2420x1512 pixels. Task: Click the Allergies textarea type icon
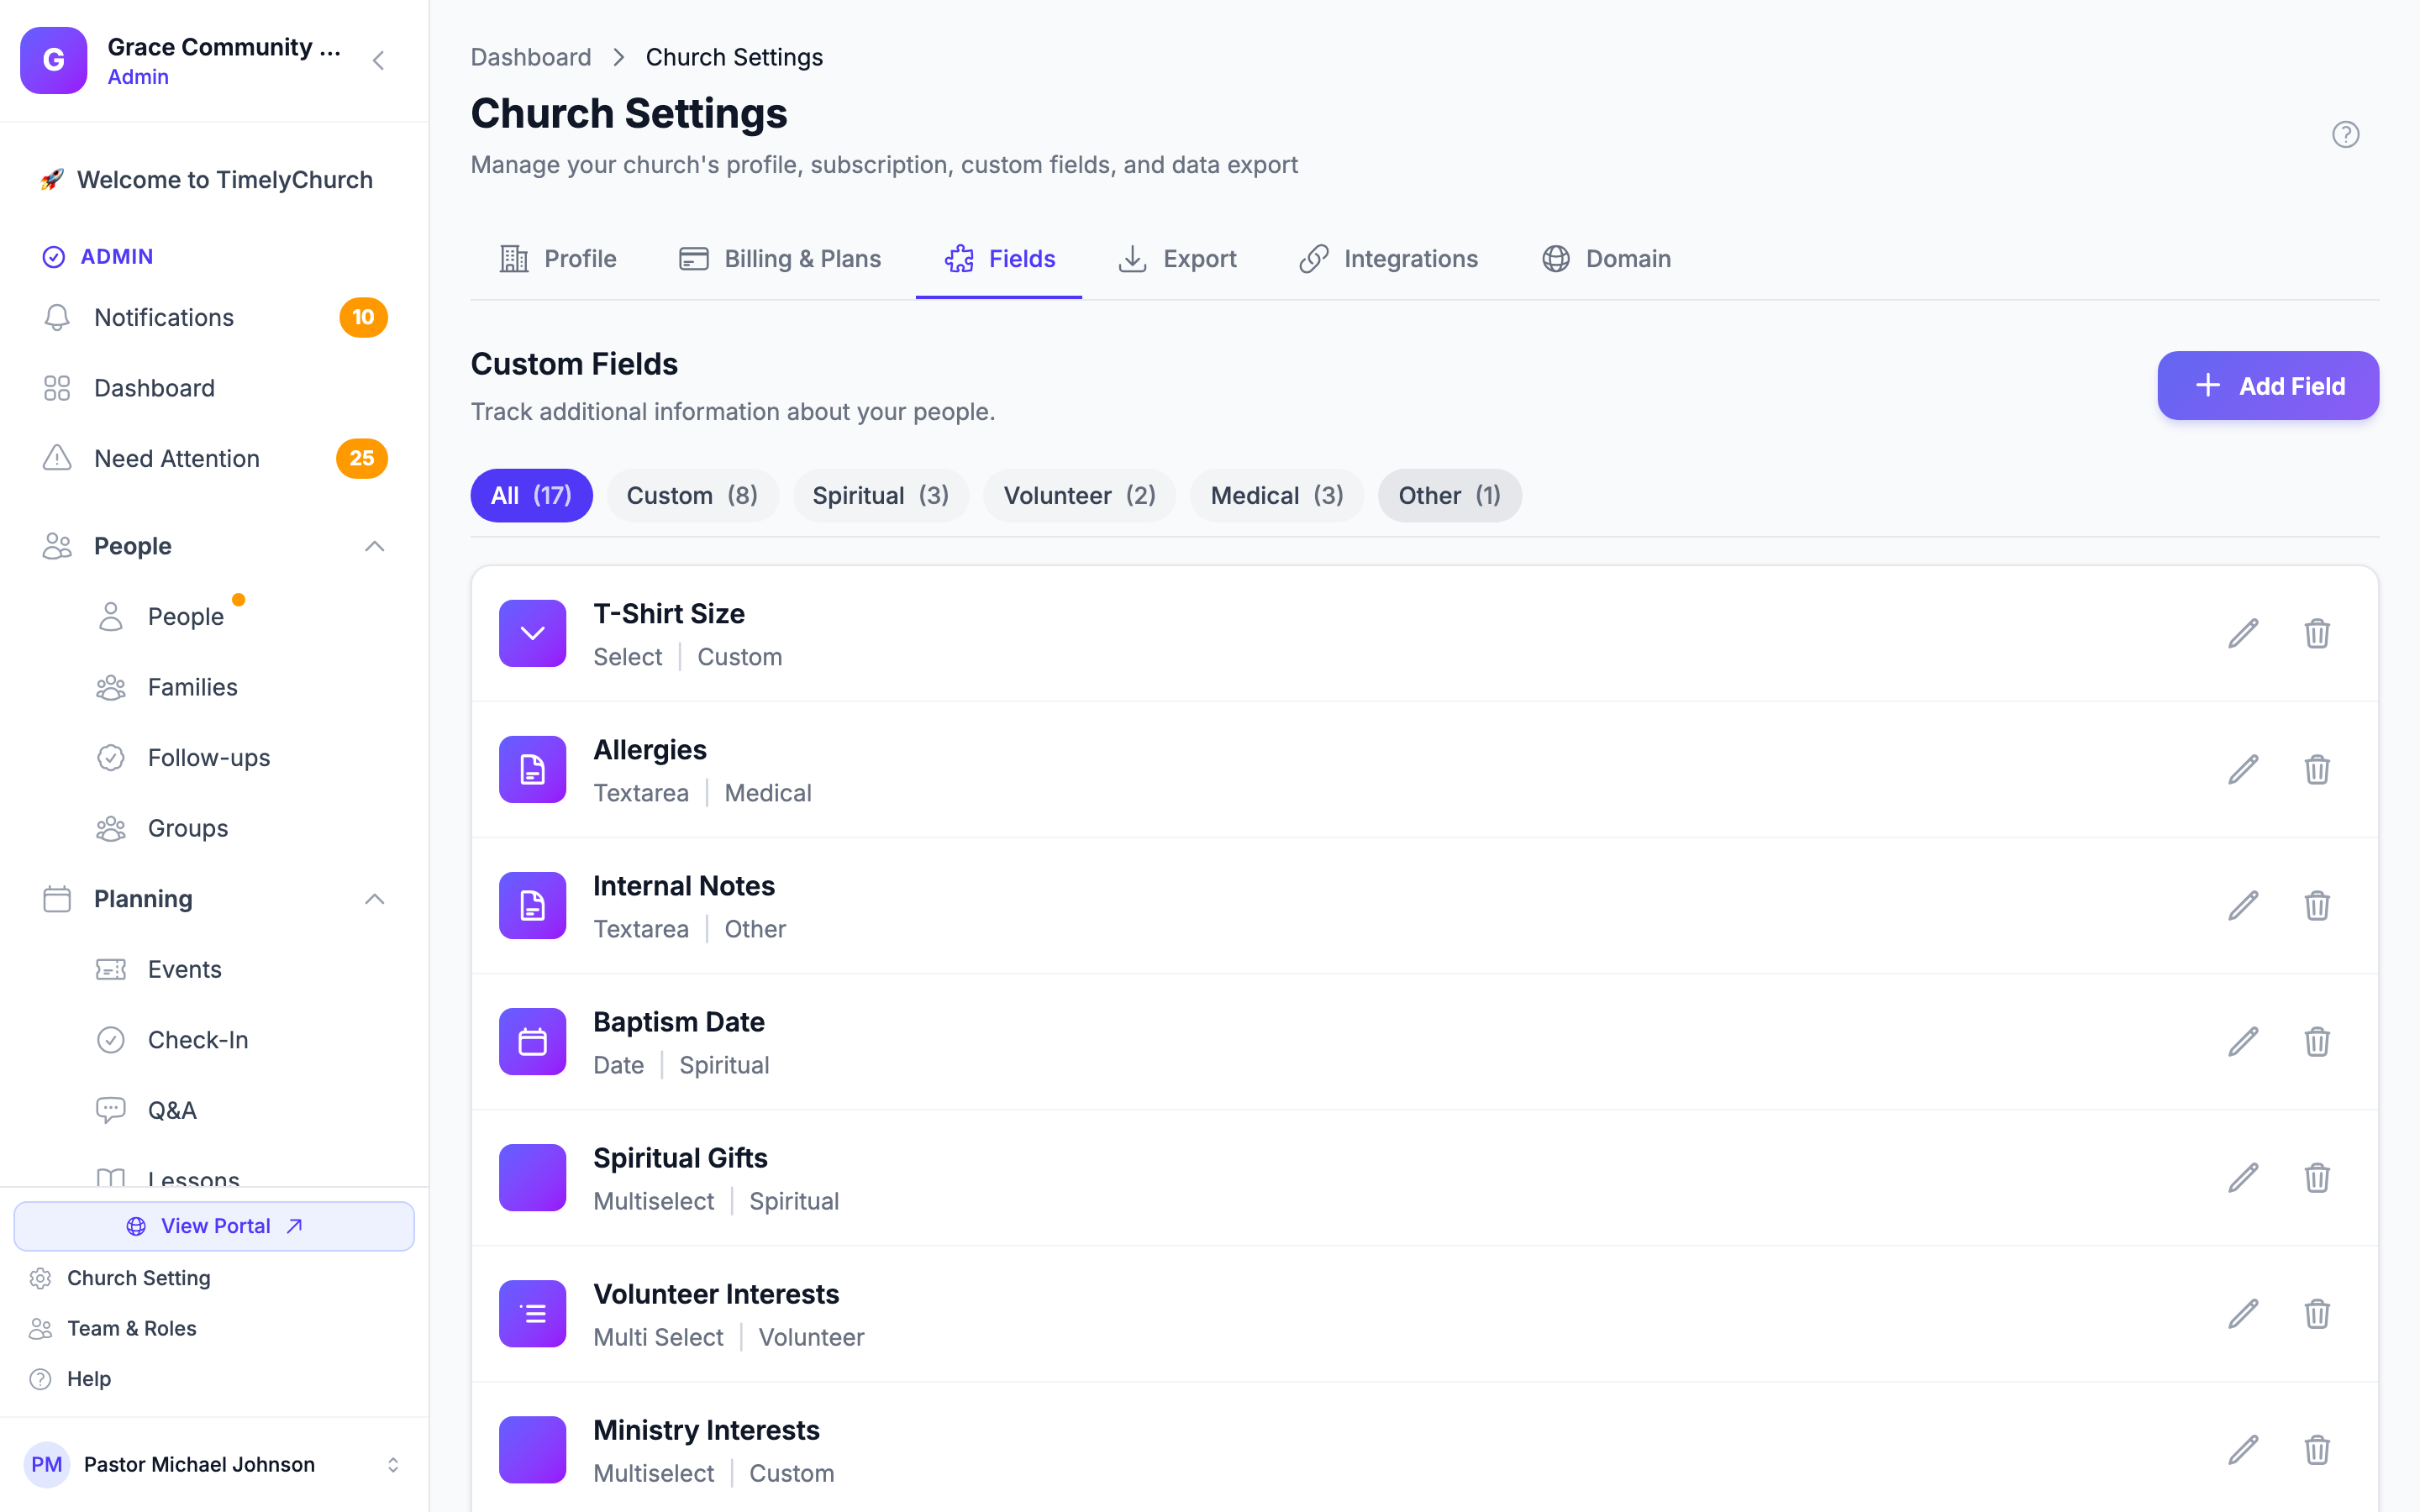pyautogui.click(x=532, y=769)
